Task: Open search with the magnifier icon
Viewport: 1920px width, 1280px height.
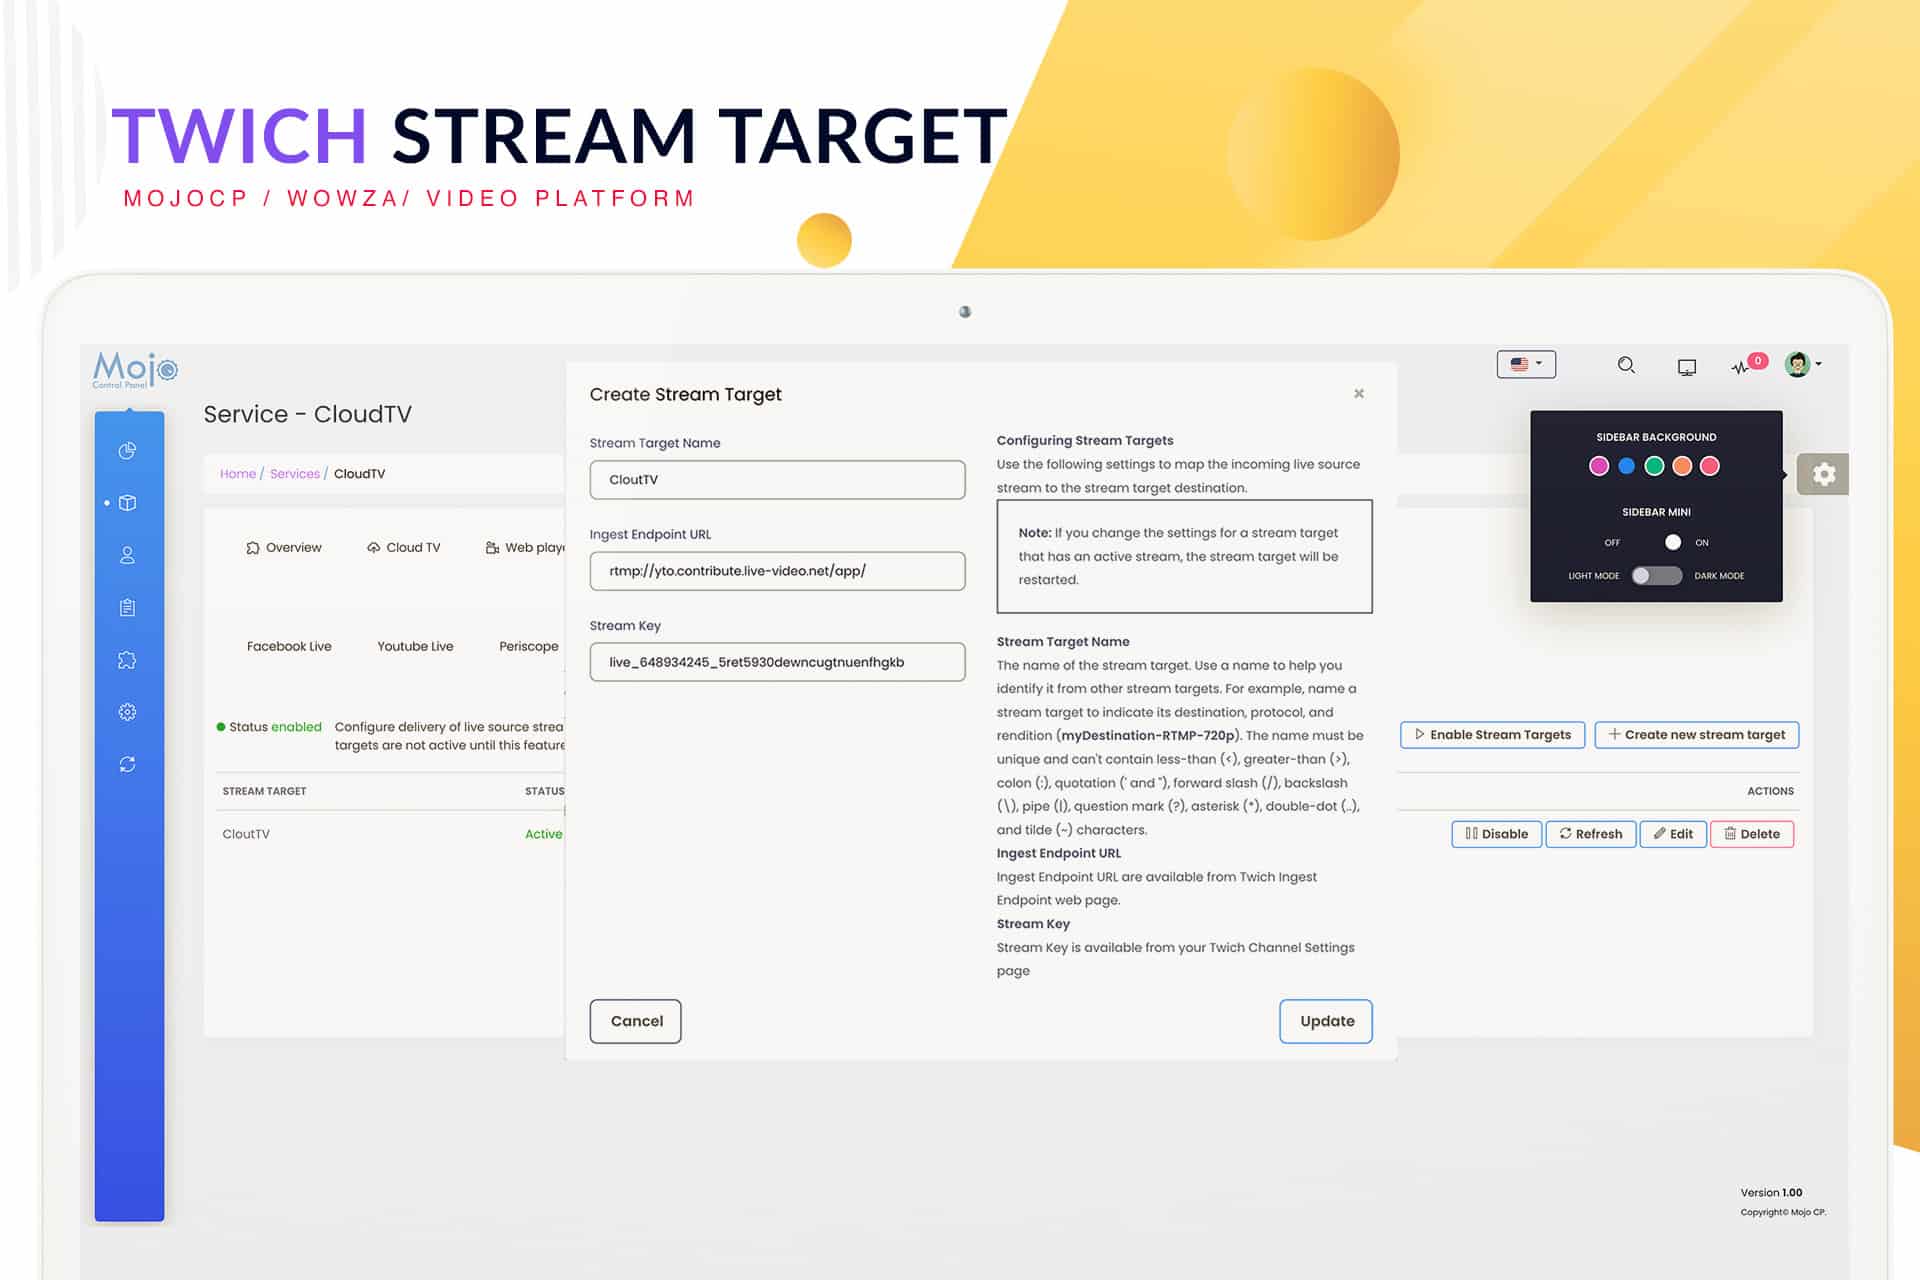Action: 1626,365
